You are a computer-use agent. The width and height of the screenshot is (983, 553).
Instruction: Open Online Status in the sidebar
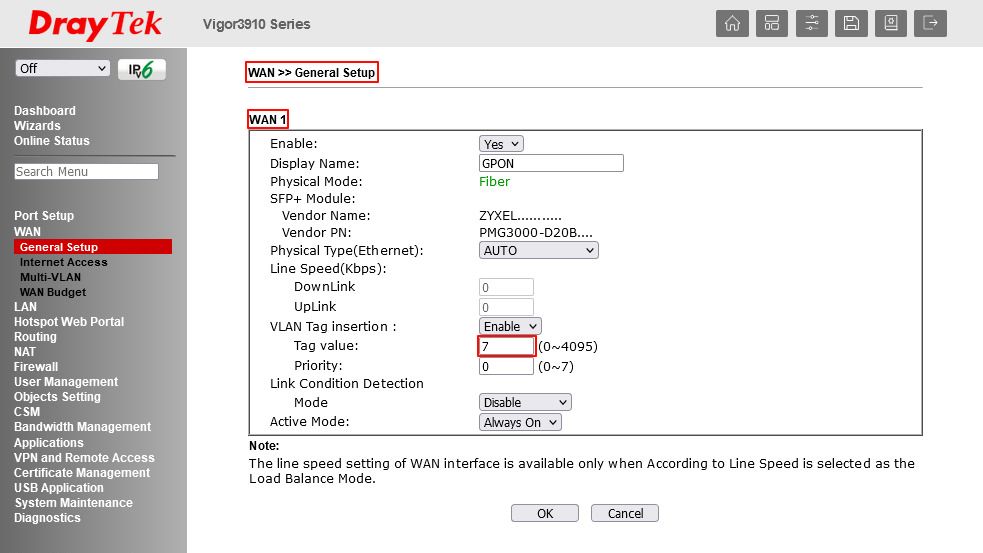point(51,141)
